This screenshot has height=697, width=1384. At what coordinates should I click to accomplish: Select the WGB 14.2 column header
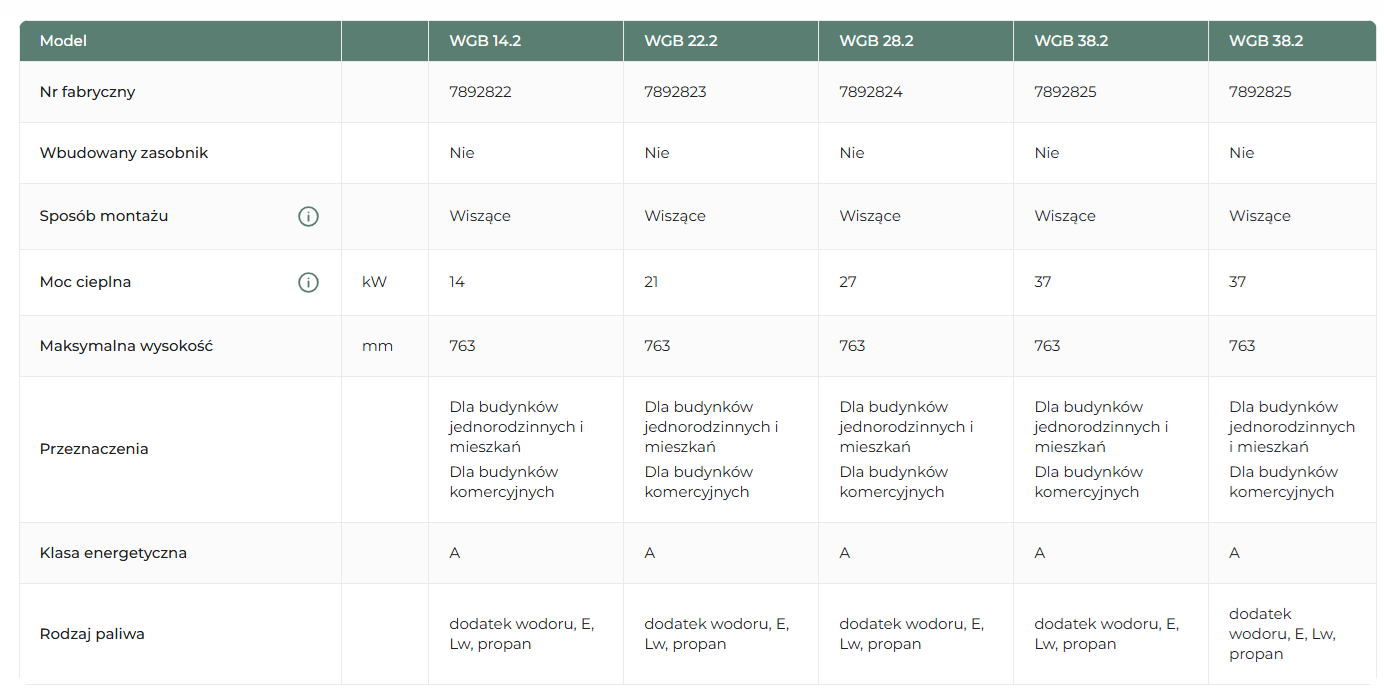click(485, 41)
